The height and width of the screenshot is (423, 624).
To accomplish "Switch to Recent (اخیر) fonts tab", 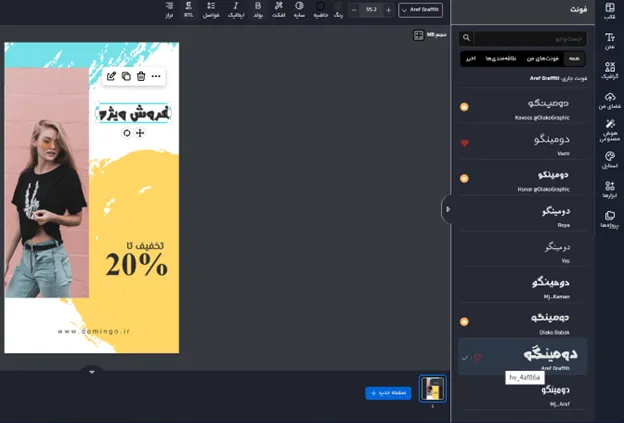I will coord(470,59).
